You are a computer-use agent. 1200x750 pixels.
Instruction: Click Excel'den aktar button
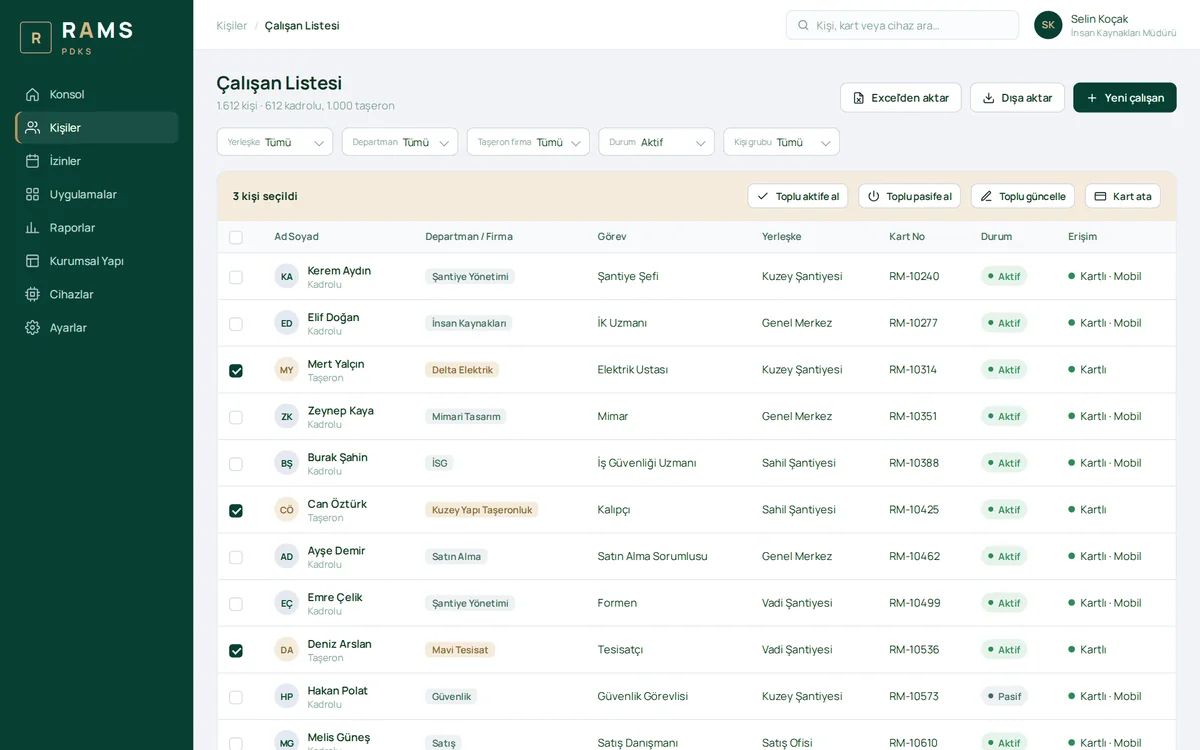pos(901,98)
